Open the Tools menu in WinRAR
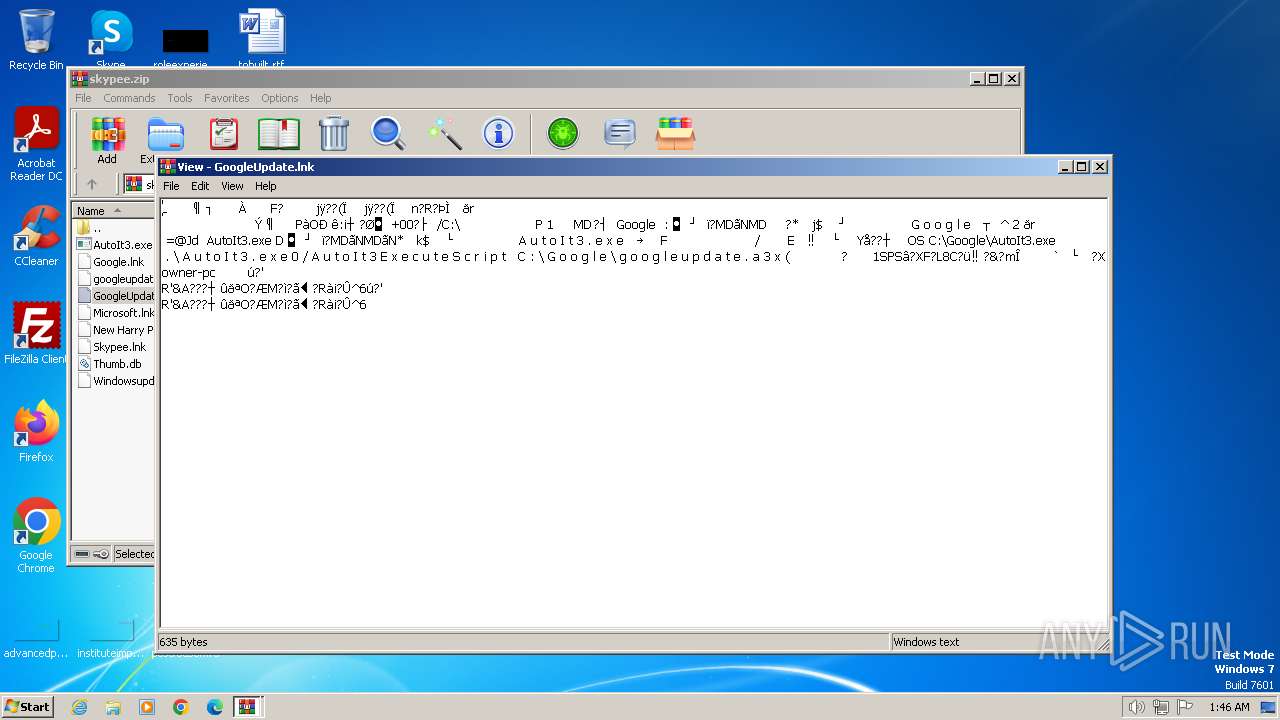Image resolution: width=1280 pixels, height=720 pixels. pyautogui.click(x=180, y=98)
